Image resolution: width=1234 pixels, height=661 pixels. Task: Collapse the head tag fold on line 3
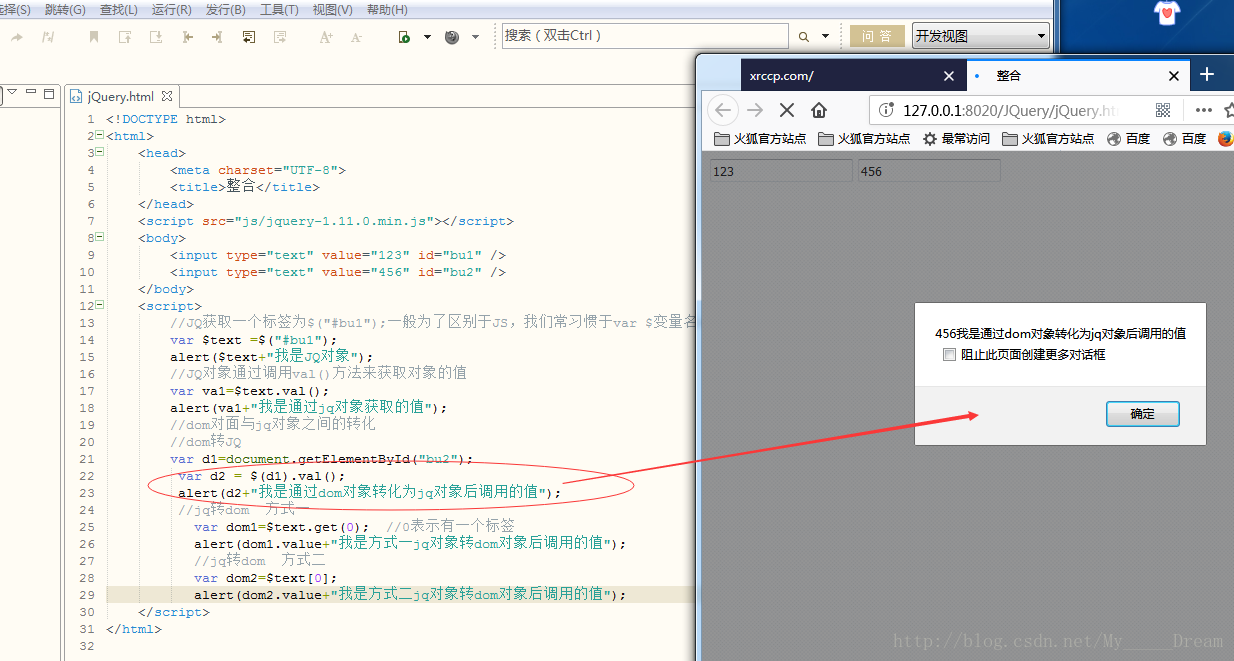100,153
